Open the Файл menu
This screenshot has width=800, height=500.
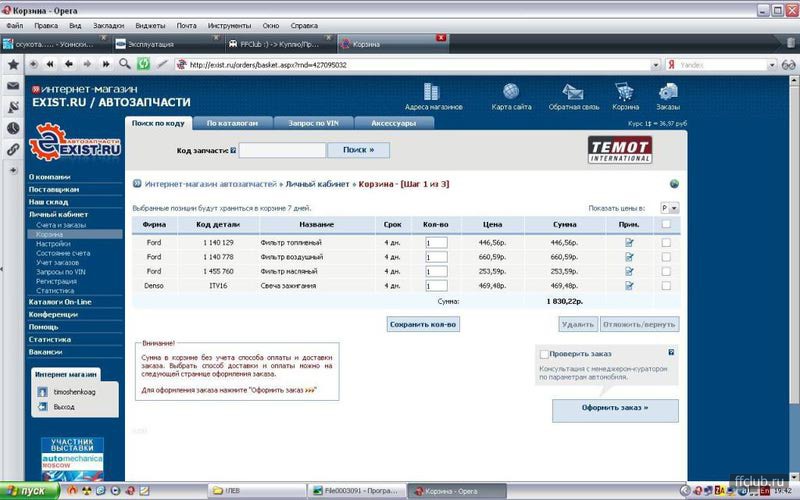click(x=15, y=26)
